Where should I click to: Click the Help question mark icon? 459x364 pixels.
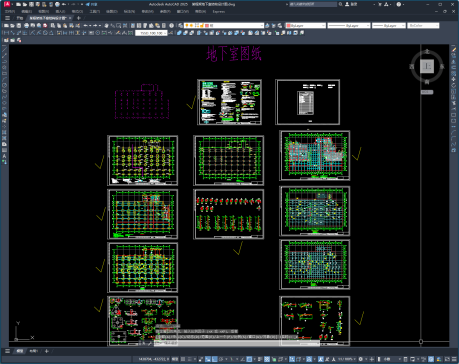[x=171, y=25]
